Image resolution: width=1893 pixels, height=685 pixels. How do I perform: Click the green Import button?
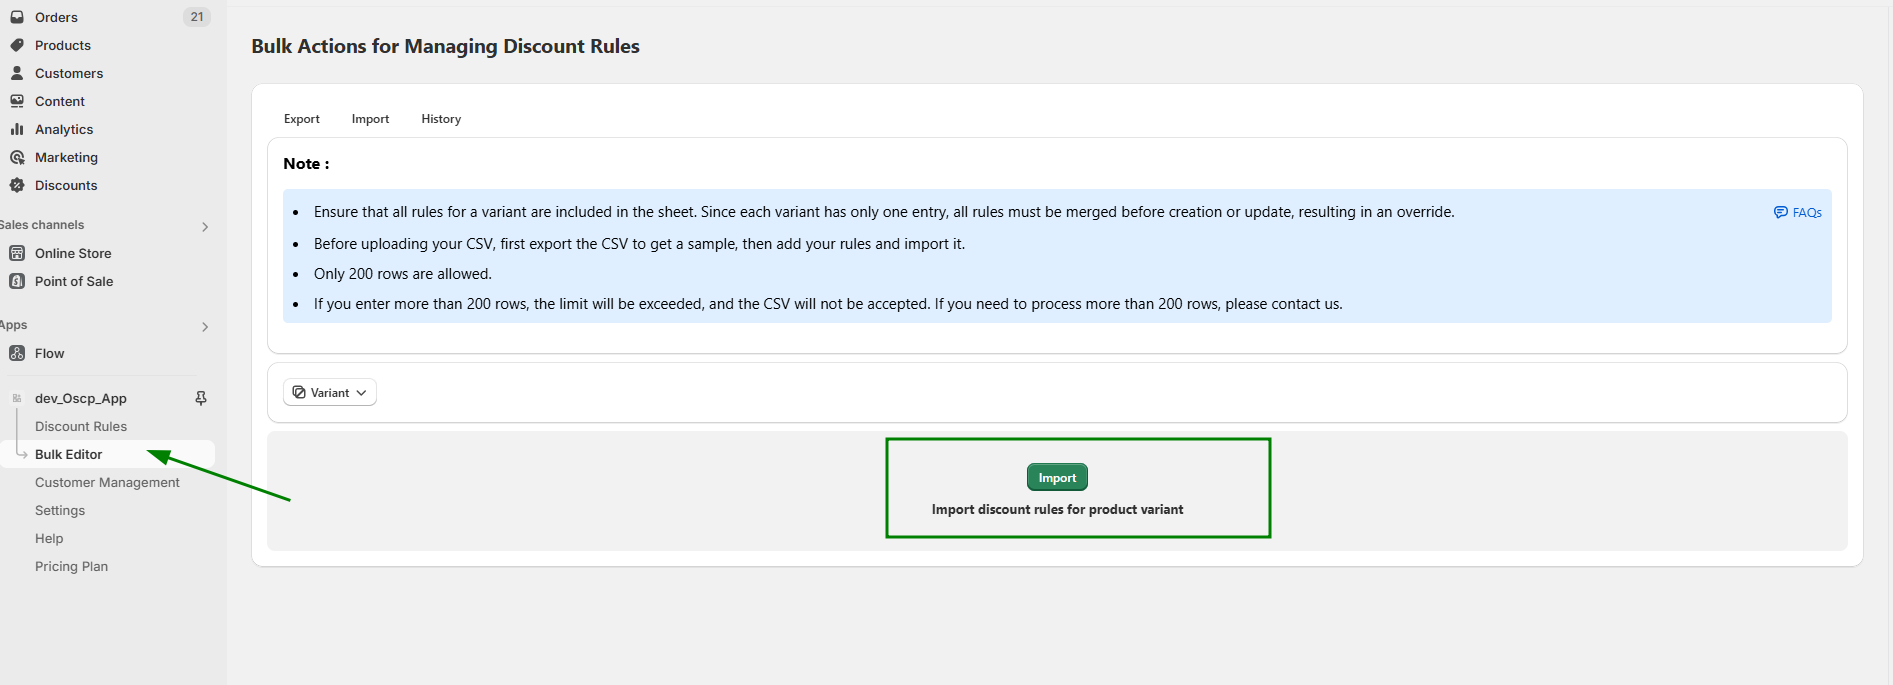click(x=1056, y=477)
